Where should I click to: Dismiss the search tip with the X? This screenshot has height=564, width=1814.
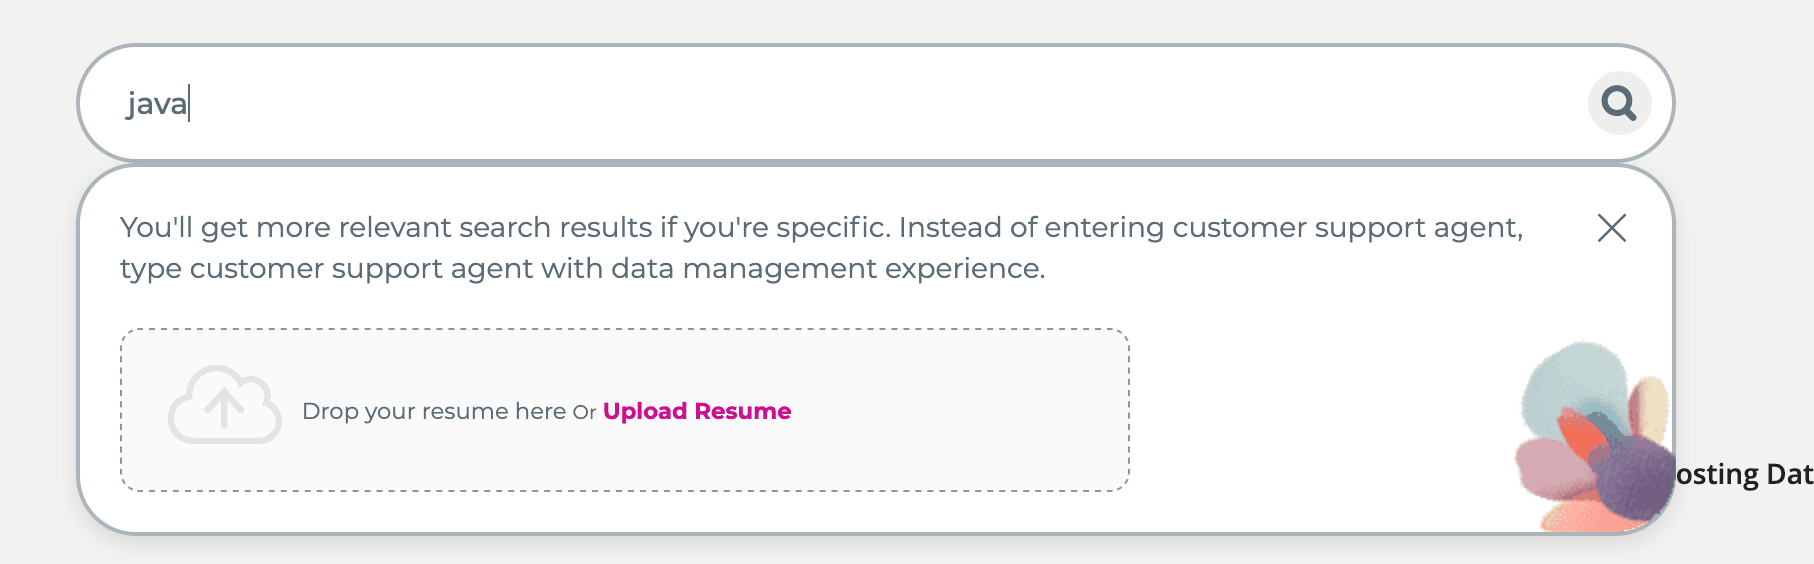point(1611,228)
